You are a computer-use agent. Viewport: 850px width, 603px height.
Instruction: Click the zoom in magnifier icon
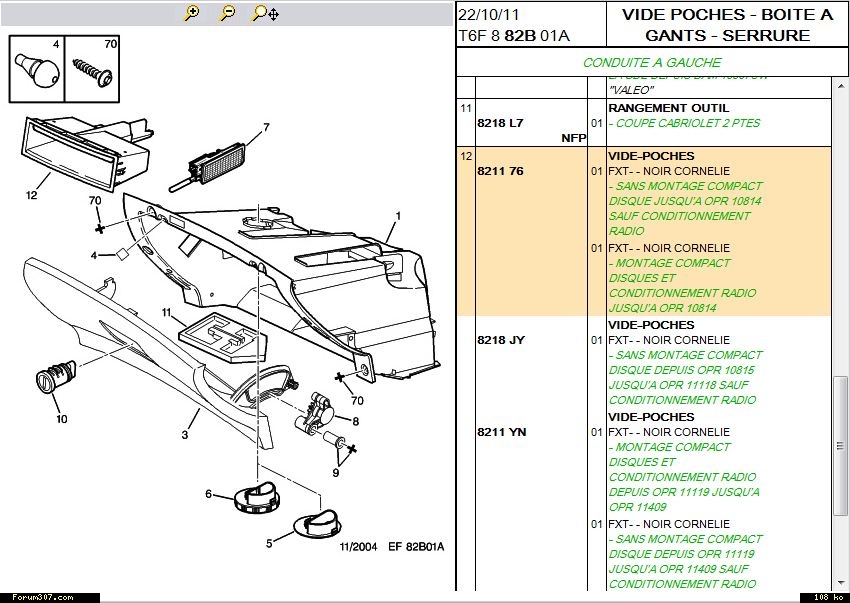coord(192,13)
